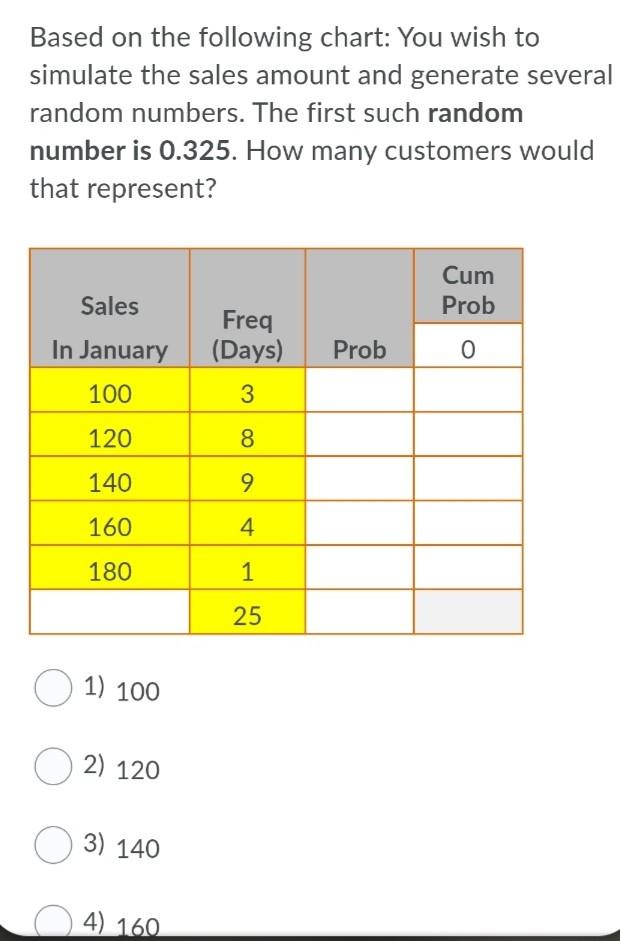Click the frequency total cell showing 25

pyautogui.click(x=247, y=614)
